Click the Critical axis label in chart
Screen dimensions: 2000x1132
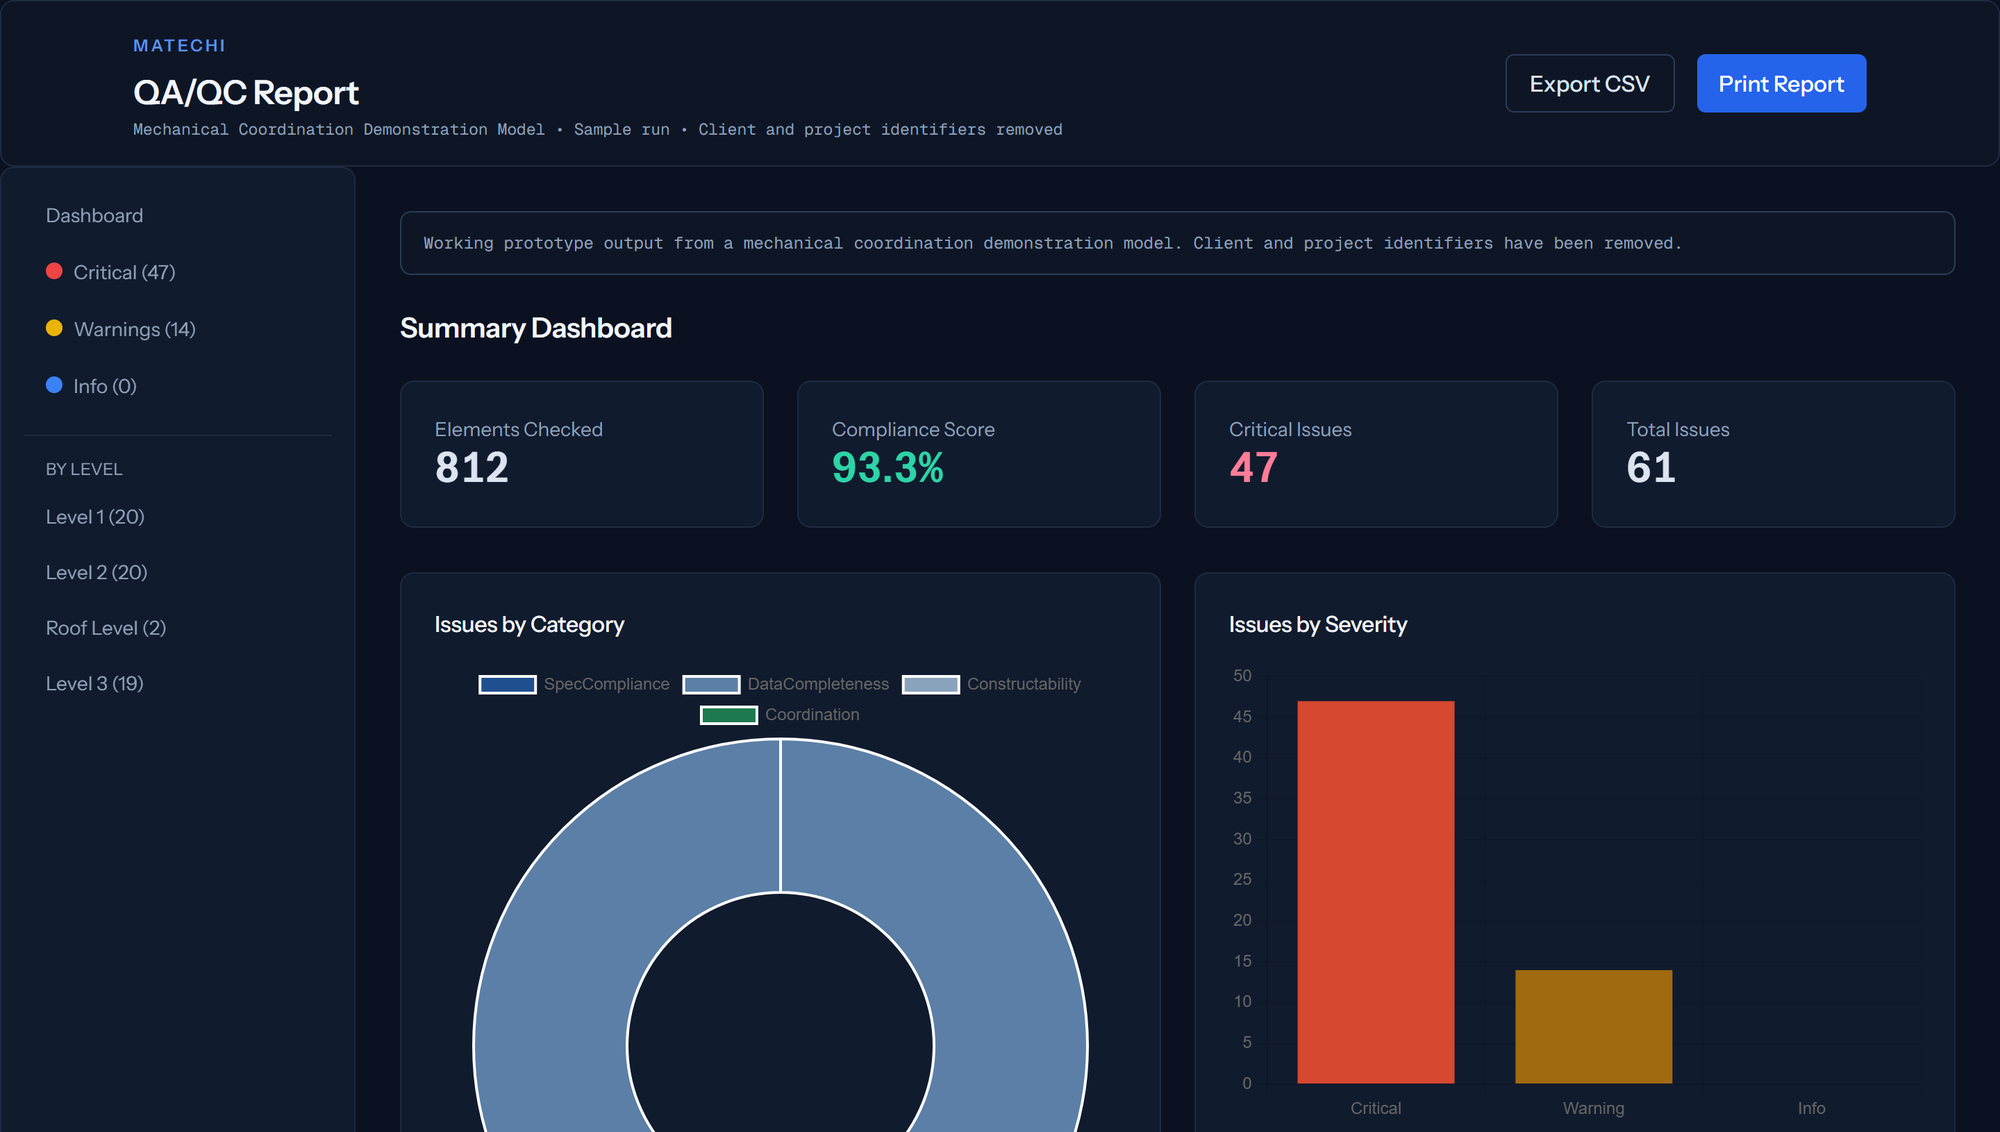(x=1375, y=1108)
